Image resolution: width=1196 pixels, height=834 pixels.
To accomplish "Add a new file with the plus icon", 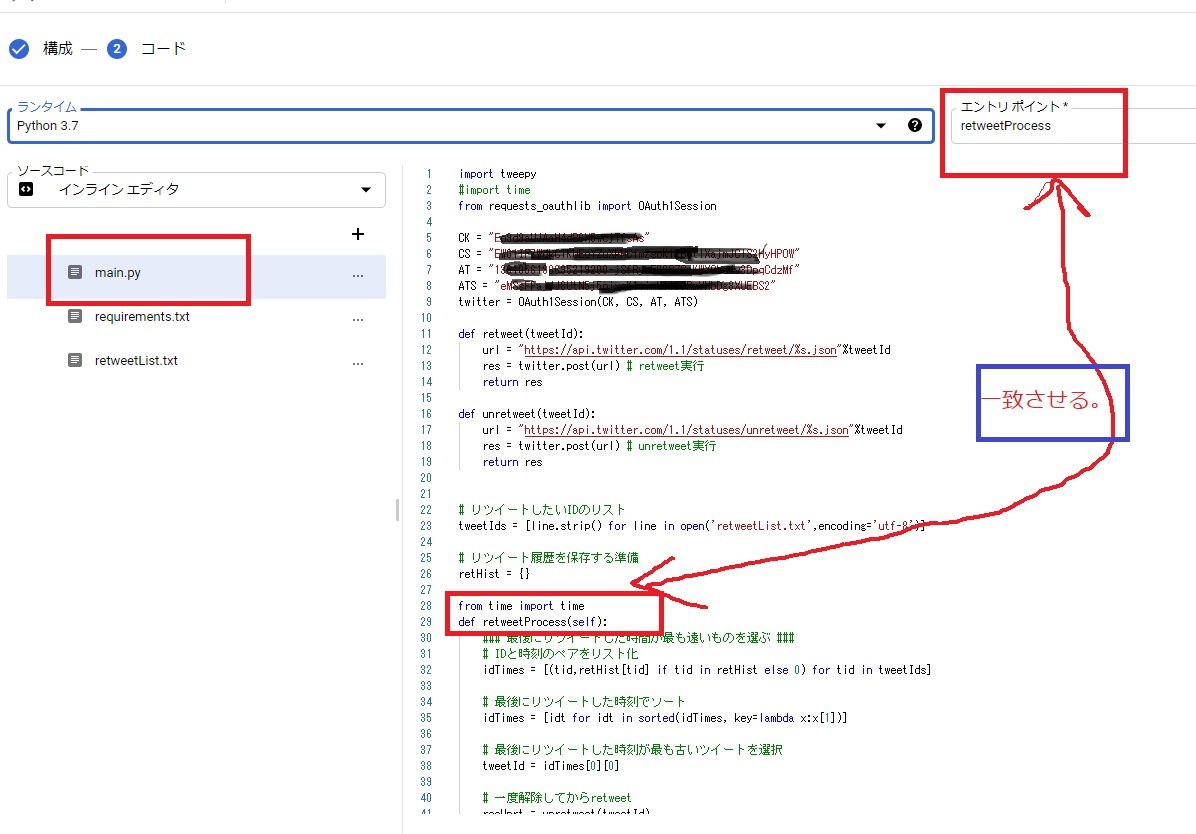I will pos(358,234).
